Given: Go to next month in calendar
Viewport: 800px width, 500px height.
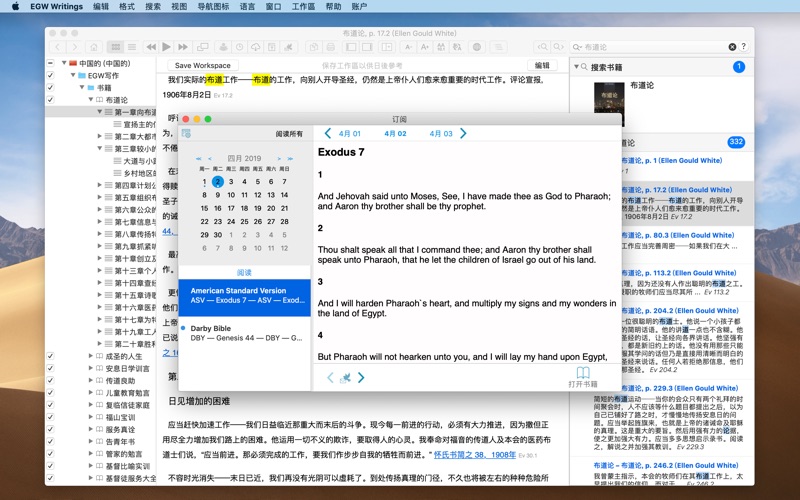Looking at the screenshot, I should [x=279, y=159].
